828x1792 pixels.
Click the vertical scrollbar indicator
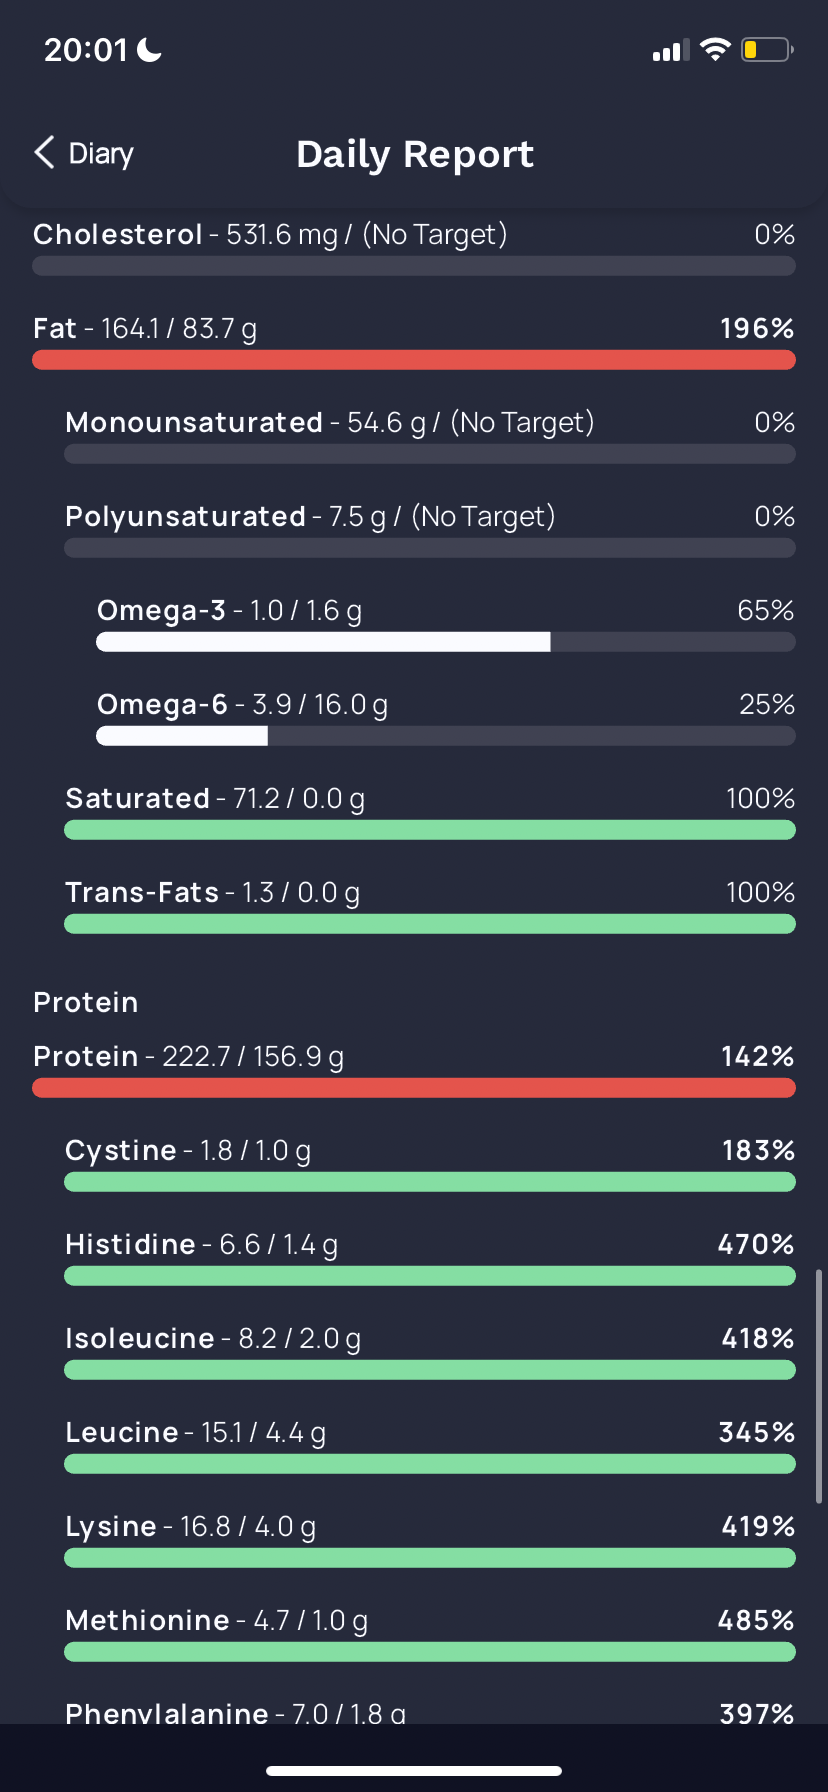point(819,1386)
